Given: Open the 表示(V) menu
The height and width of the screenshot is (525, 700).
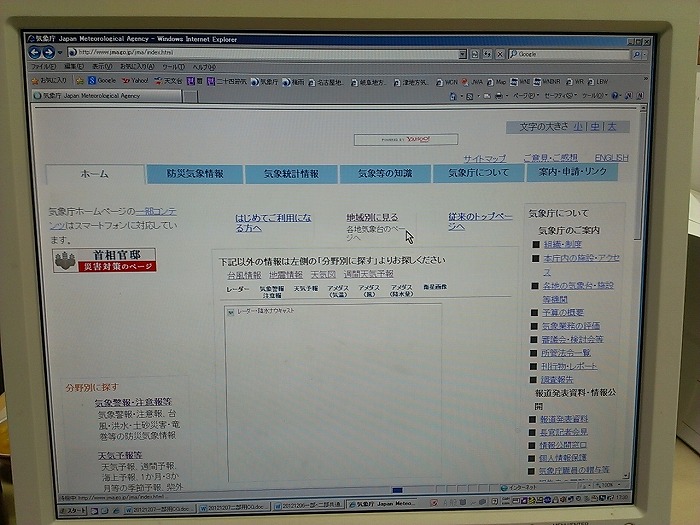Looking at the screenshot, I should 102,67.
